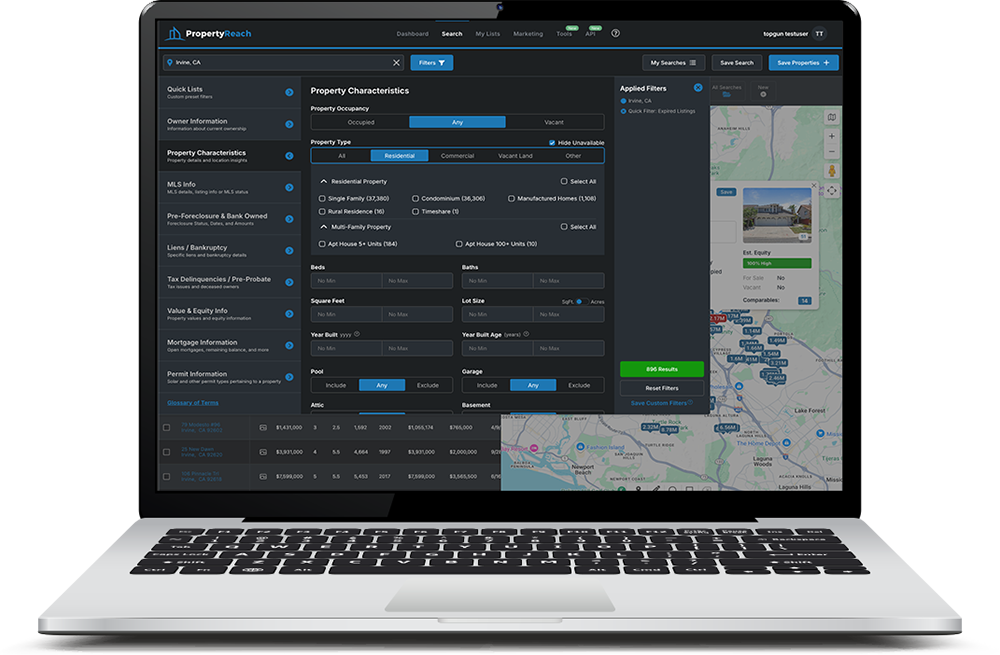The width and height of the screenshot is (1000, 655).
Task: Click the TT user avatar
Action: pyautogui.click(x=820, y=34)
